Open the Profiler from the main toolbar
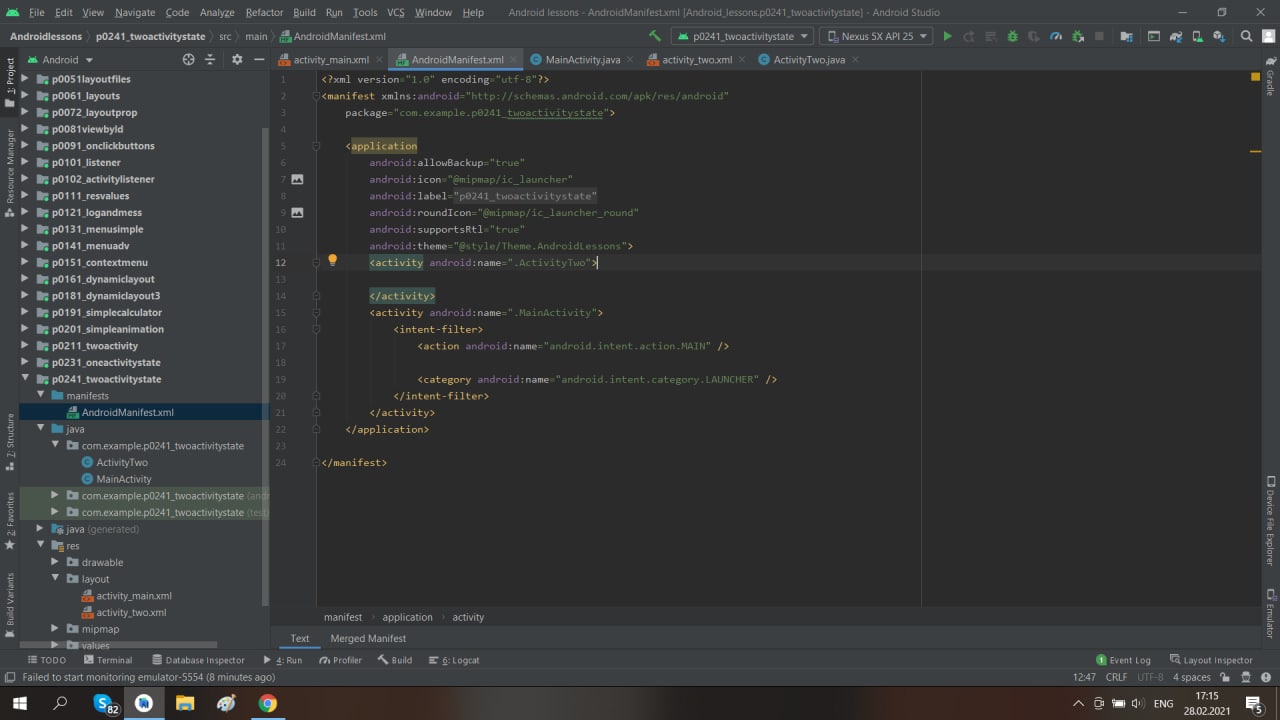Screen dimensions: 1280x720 [1056, 36]
